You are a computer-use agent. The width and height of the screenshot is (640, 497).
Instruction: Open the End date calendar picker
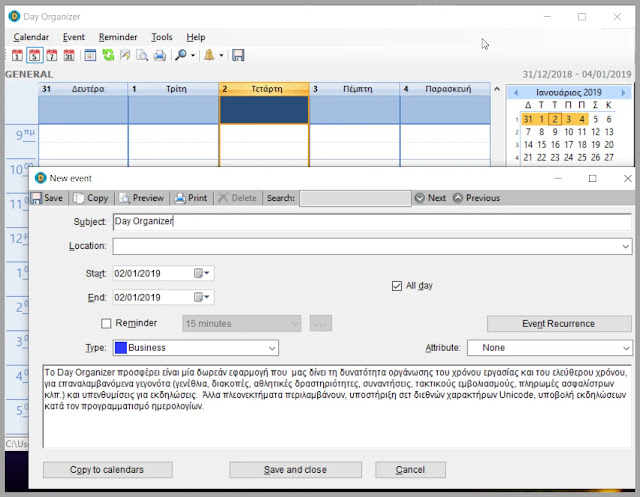(202, 297)
